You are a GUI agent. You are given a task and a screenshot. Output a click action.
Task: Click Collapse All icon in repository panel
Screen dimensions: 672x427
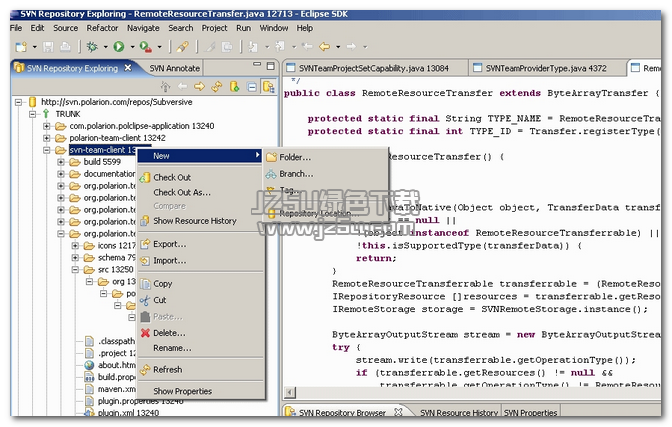point(252,87)
